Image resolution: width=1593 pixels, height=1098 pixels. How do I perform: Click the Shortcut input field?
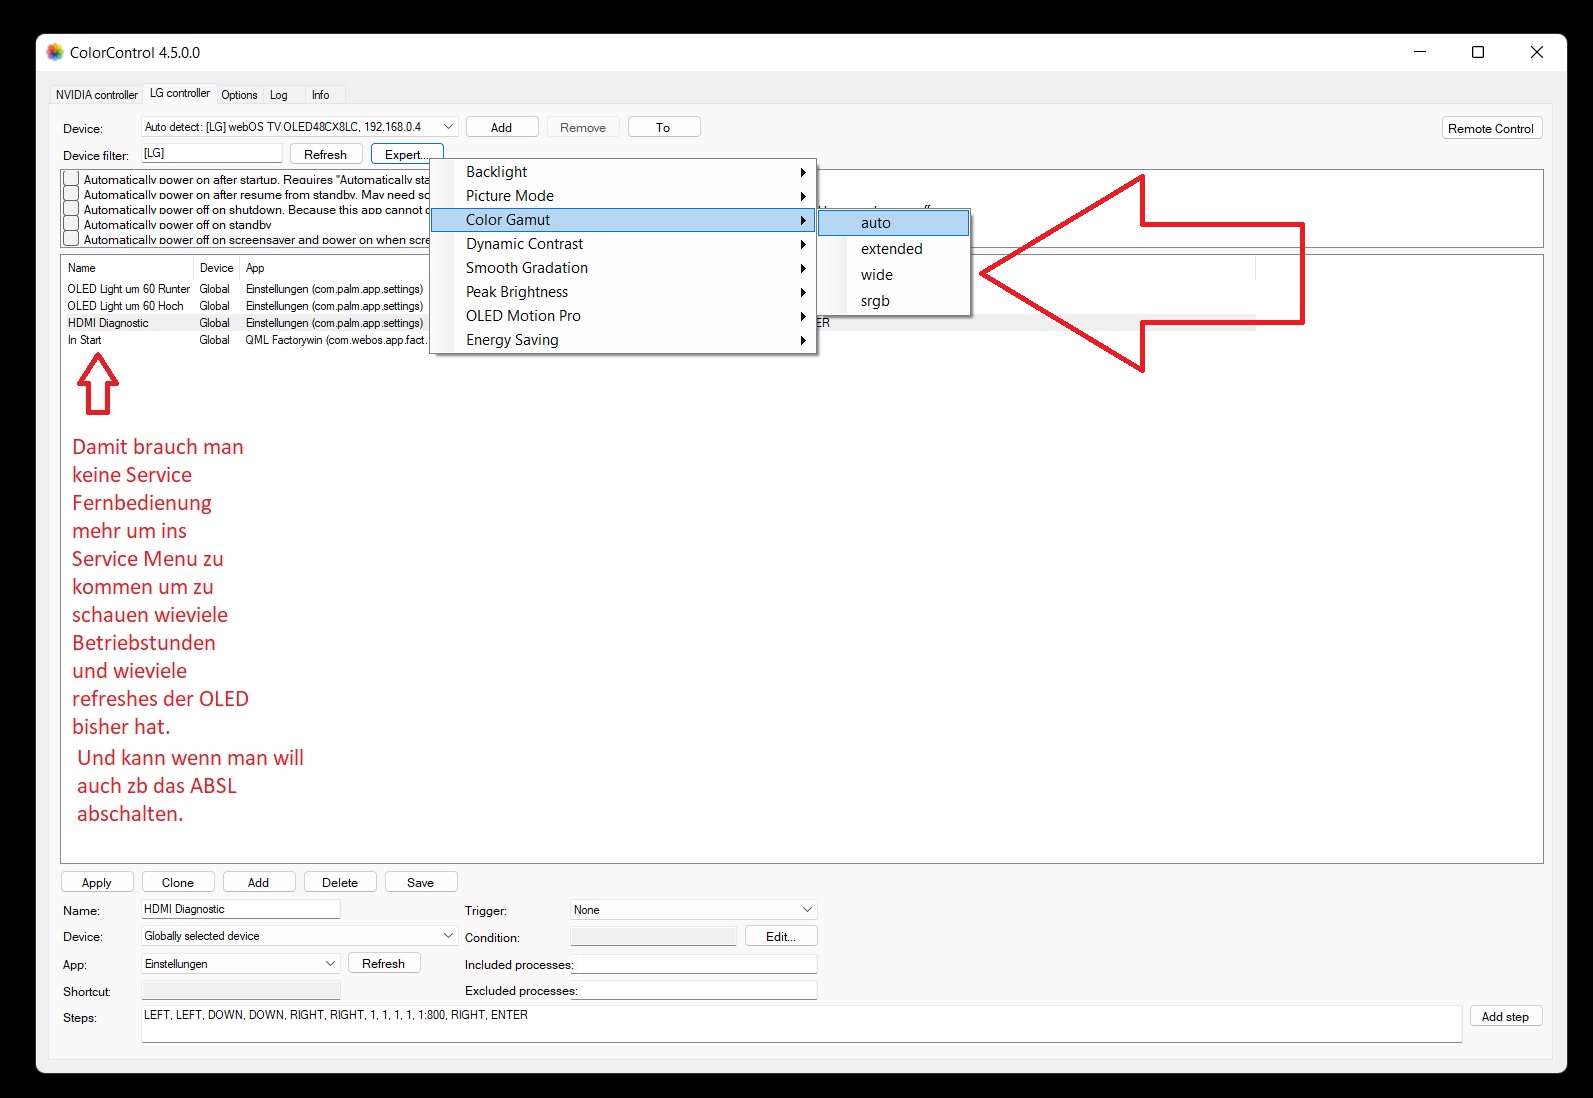[241, 990]
